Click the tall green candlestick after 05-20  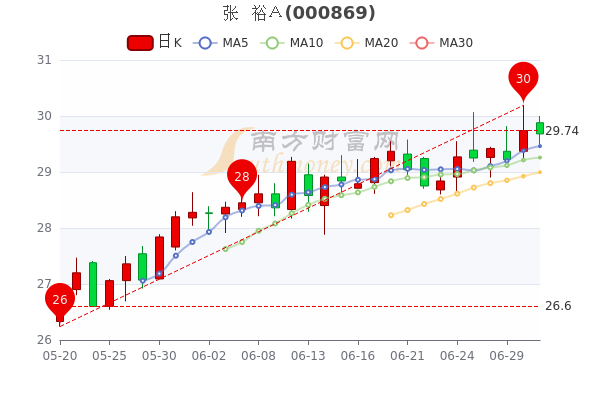[x=93, y=284]
